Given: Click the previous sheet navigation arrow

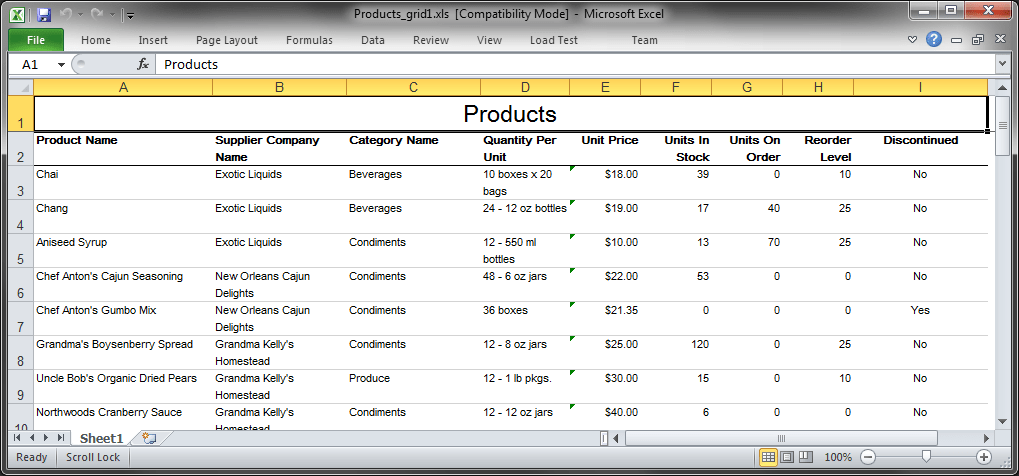Looking at the screenshot, I should [31, 438].
